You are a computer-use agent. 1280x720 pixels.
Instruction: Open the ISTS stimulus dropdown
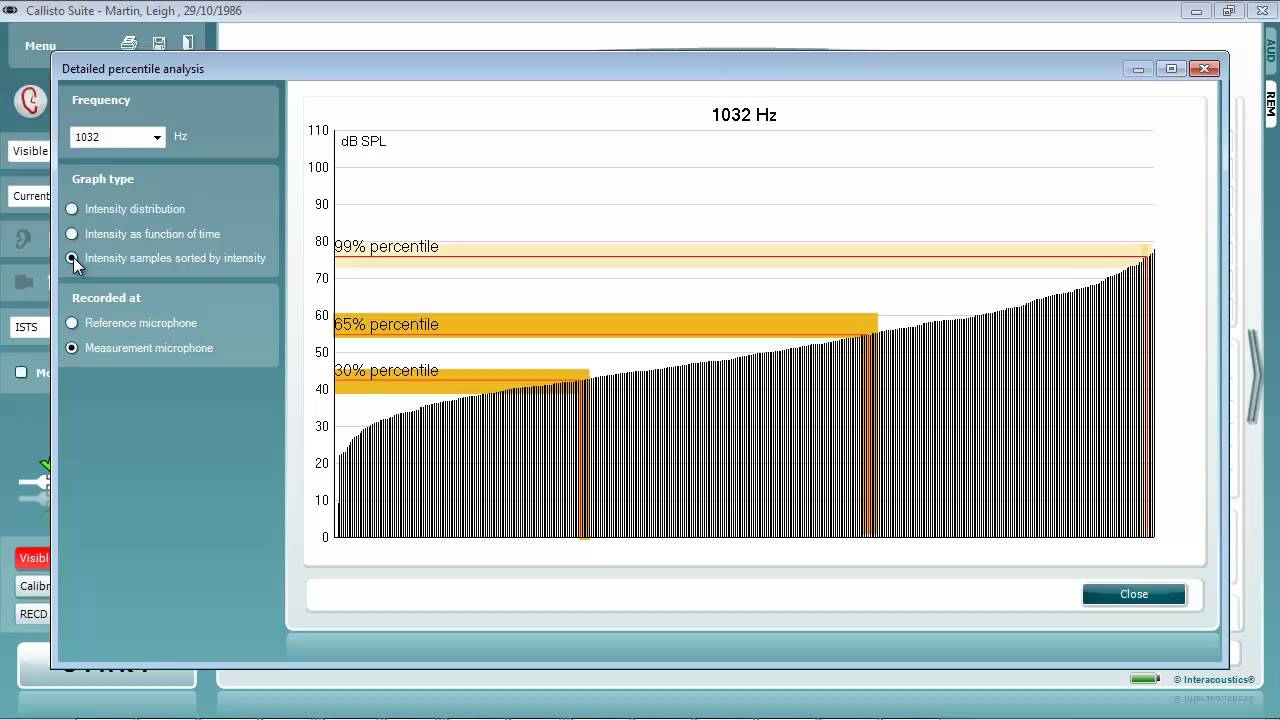(x=30, y=327)
